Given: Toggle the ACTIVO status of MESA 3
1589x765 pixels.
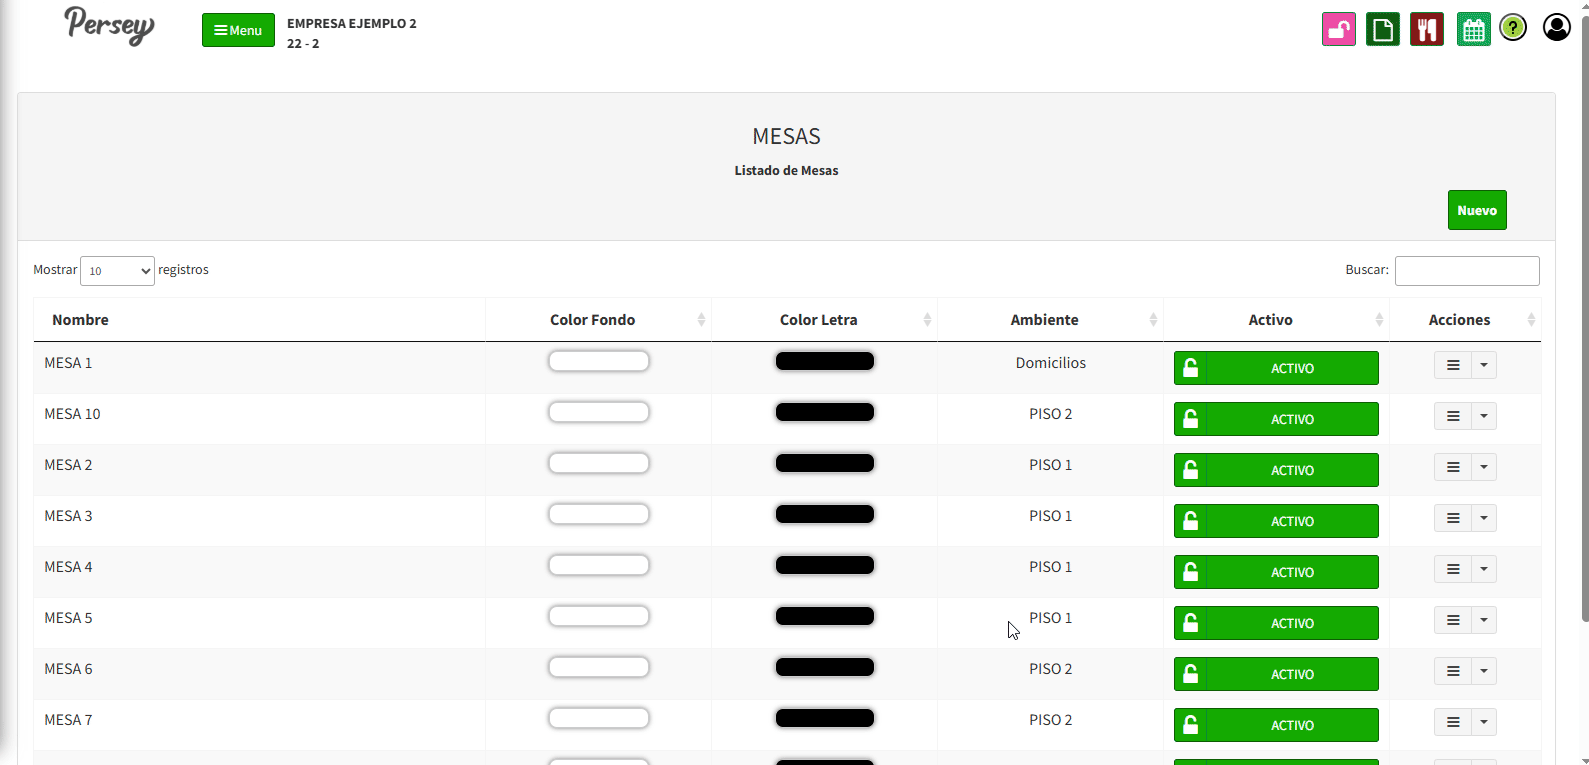Looking at the screenshot, I should [x=1276, y=522].
